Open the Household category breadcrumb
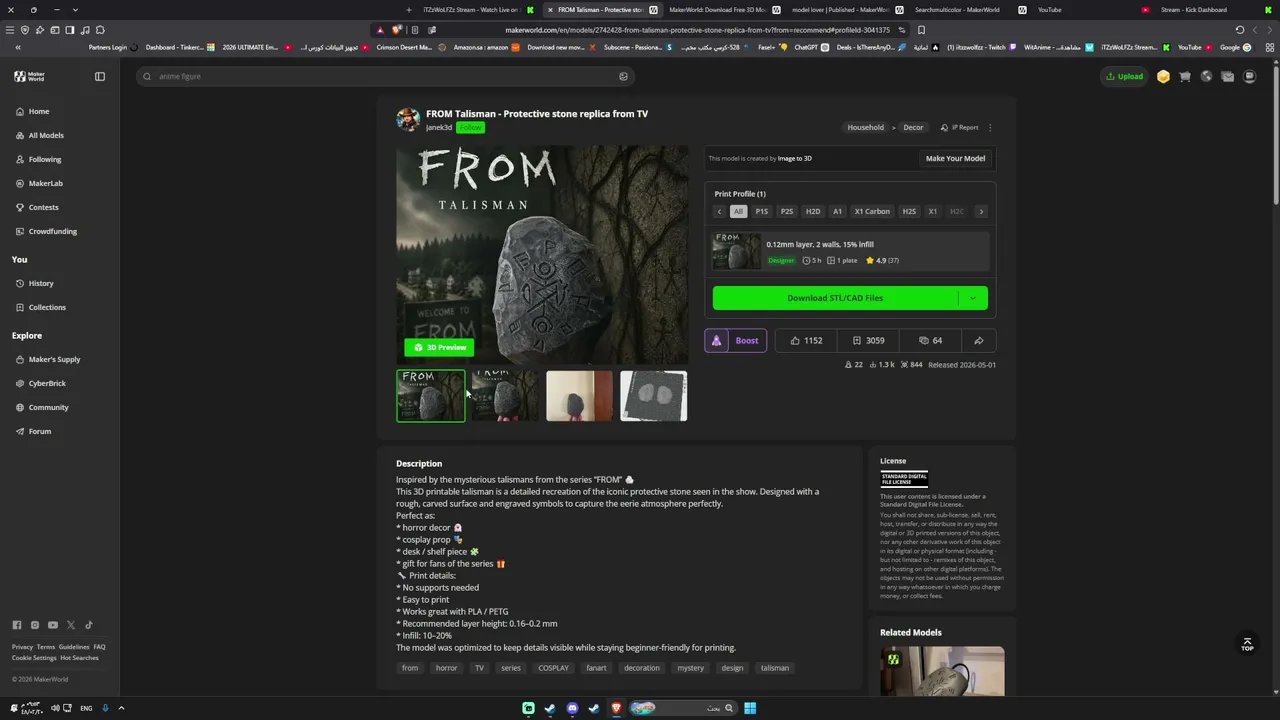 [x=866, y=127]
